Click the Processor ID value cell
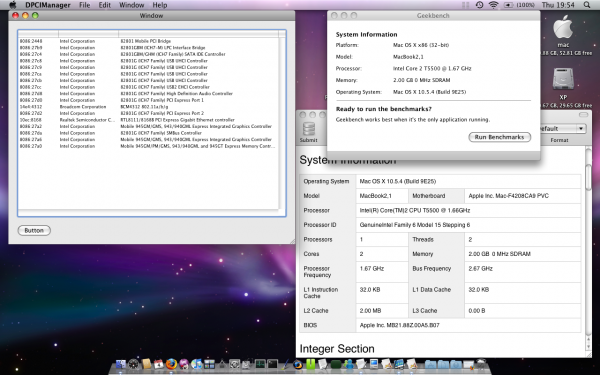The width and height of the screenshot is (600, 375). coord(468,225)
